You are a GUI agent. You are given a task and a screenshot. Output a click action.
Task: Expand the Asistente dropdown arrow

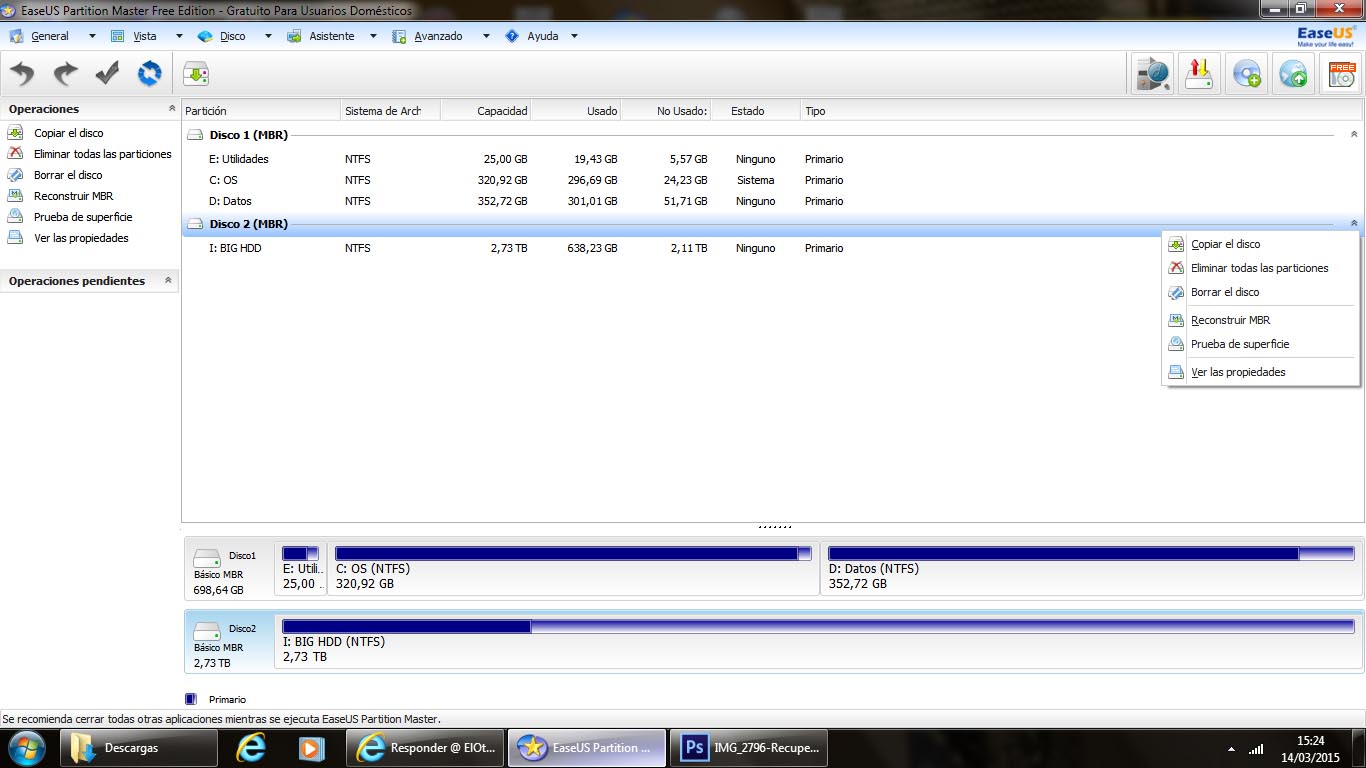click(373, 36)
